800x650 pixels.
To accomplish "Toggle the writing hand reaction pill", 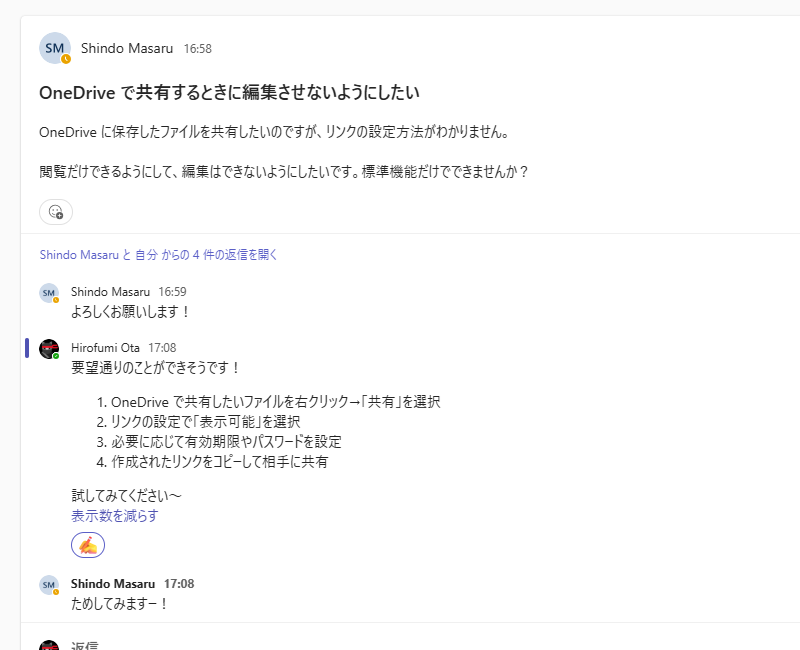I will tap(88, 545).
